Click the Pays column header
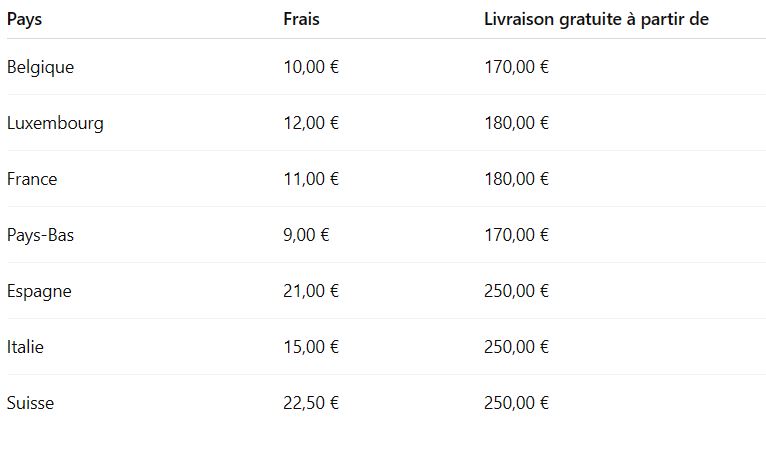 (24, 19)
